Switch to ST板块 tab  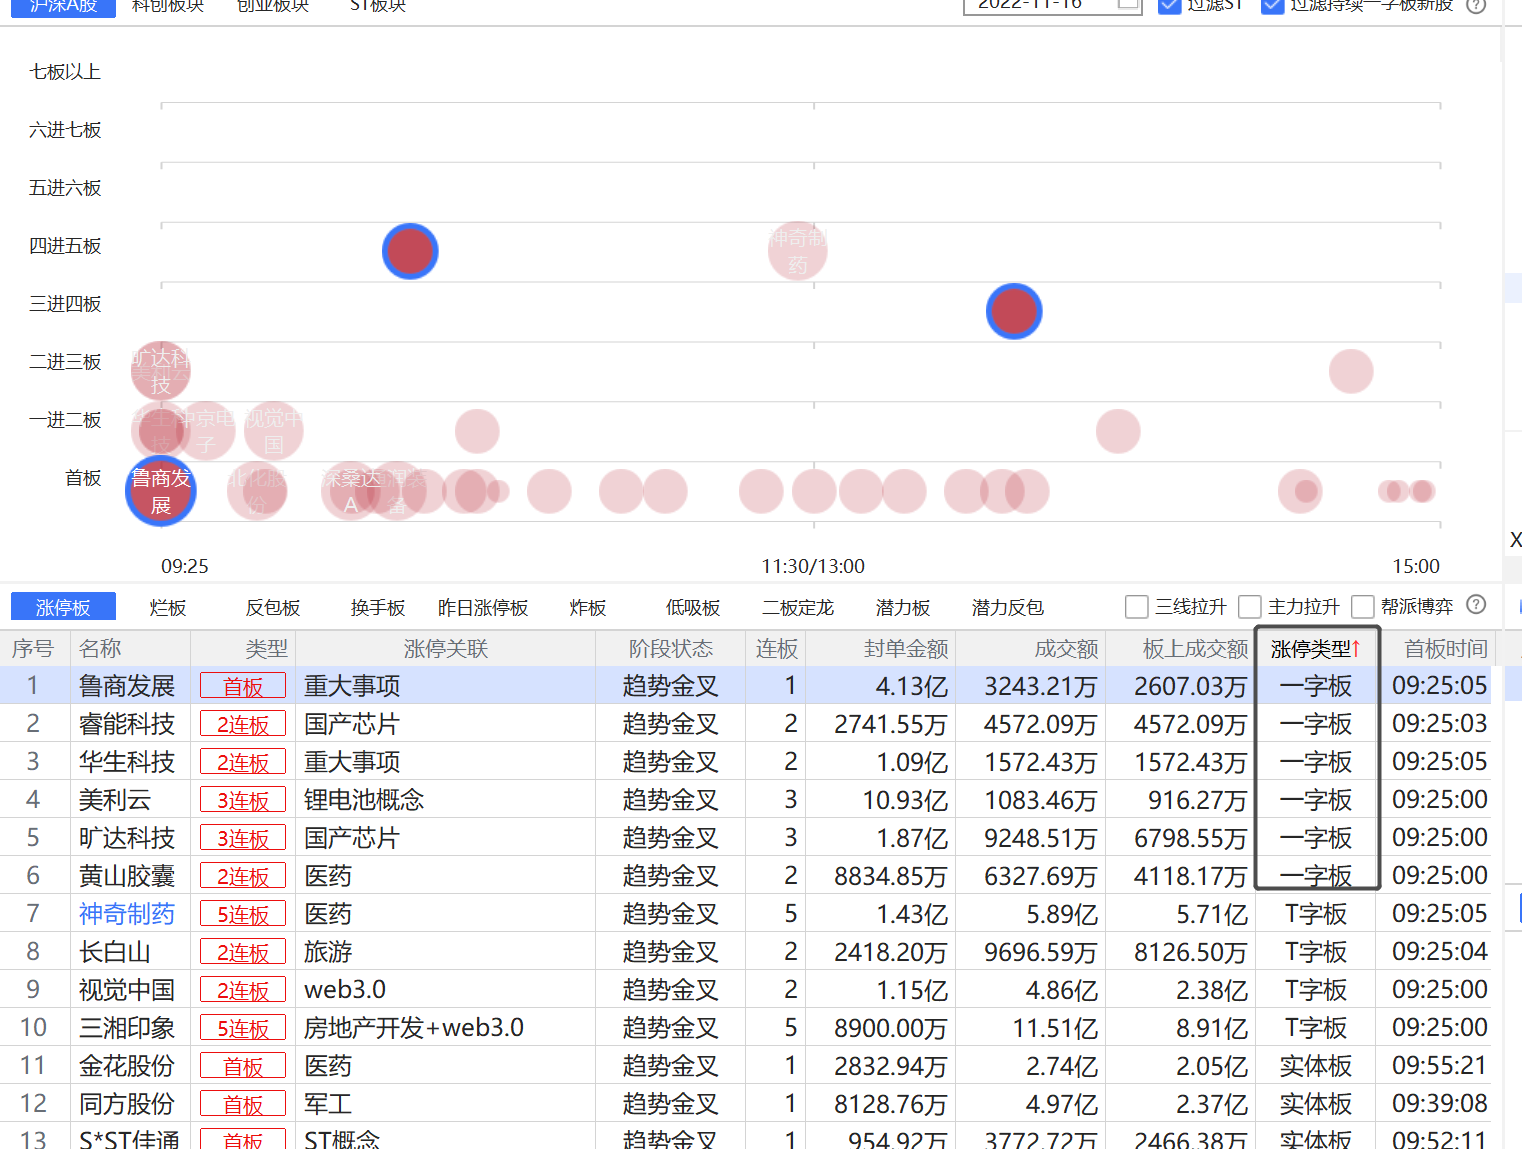pyautogui.click(x=378, y=6)
